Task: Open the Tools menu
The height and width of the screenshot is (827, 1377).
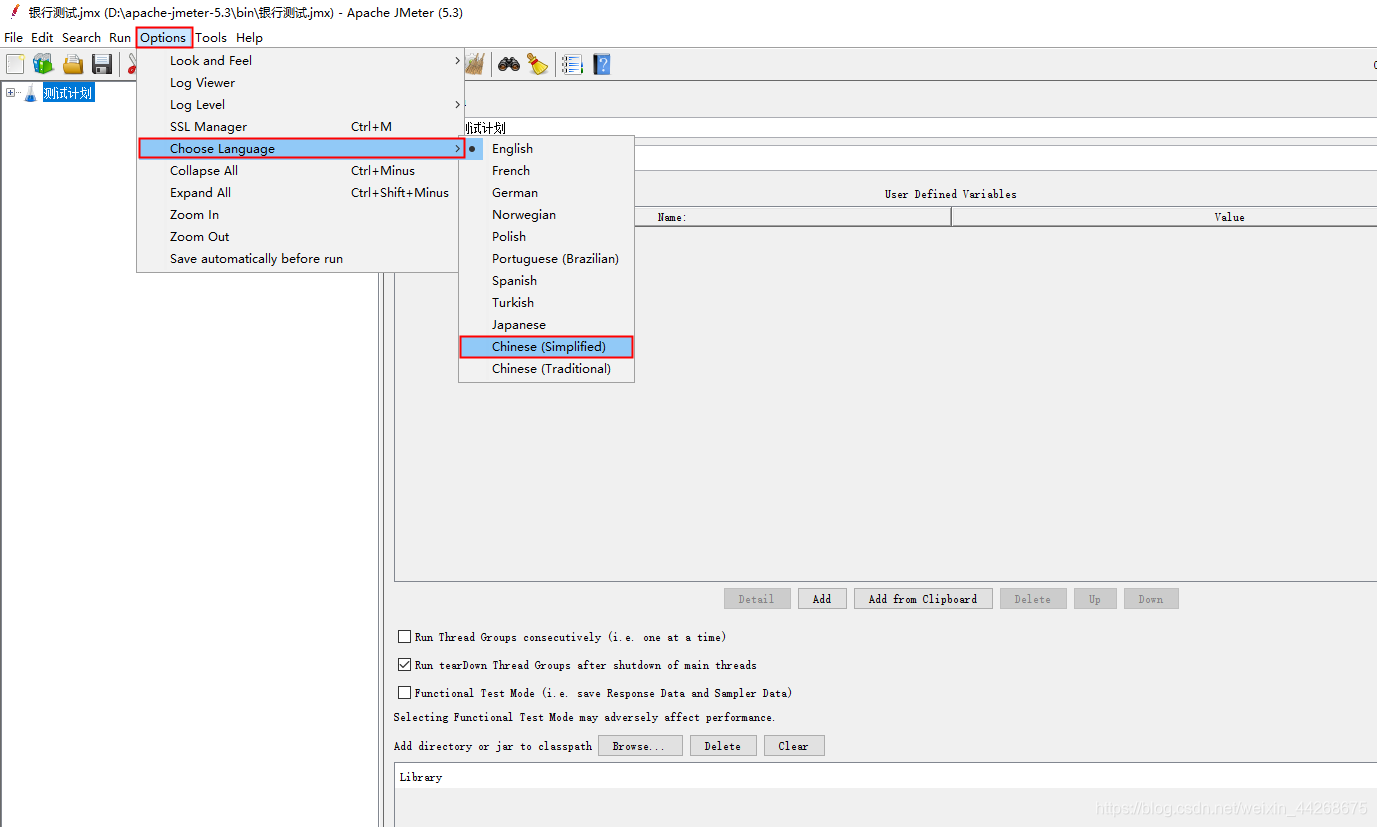Action: (211, 38)
